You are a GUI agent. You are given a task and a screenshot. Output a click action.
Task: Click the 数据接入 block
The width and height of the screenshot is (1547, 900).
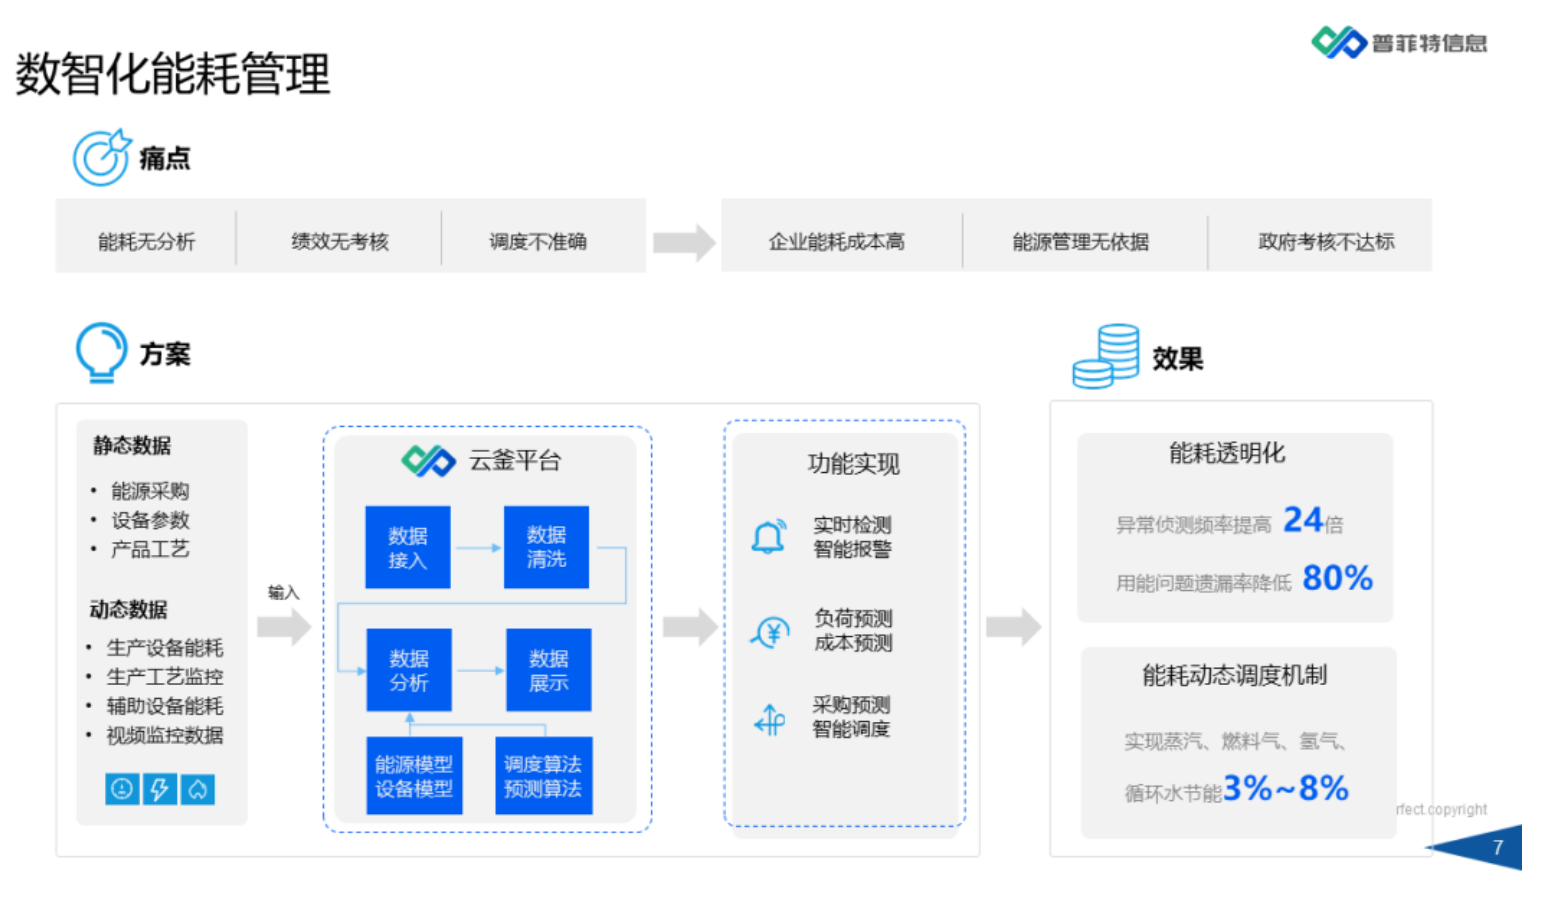408,547
